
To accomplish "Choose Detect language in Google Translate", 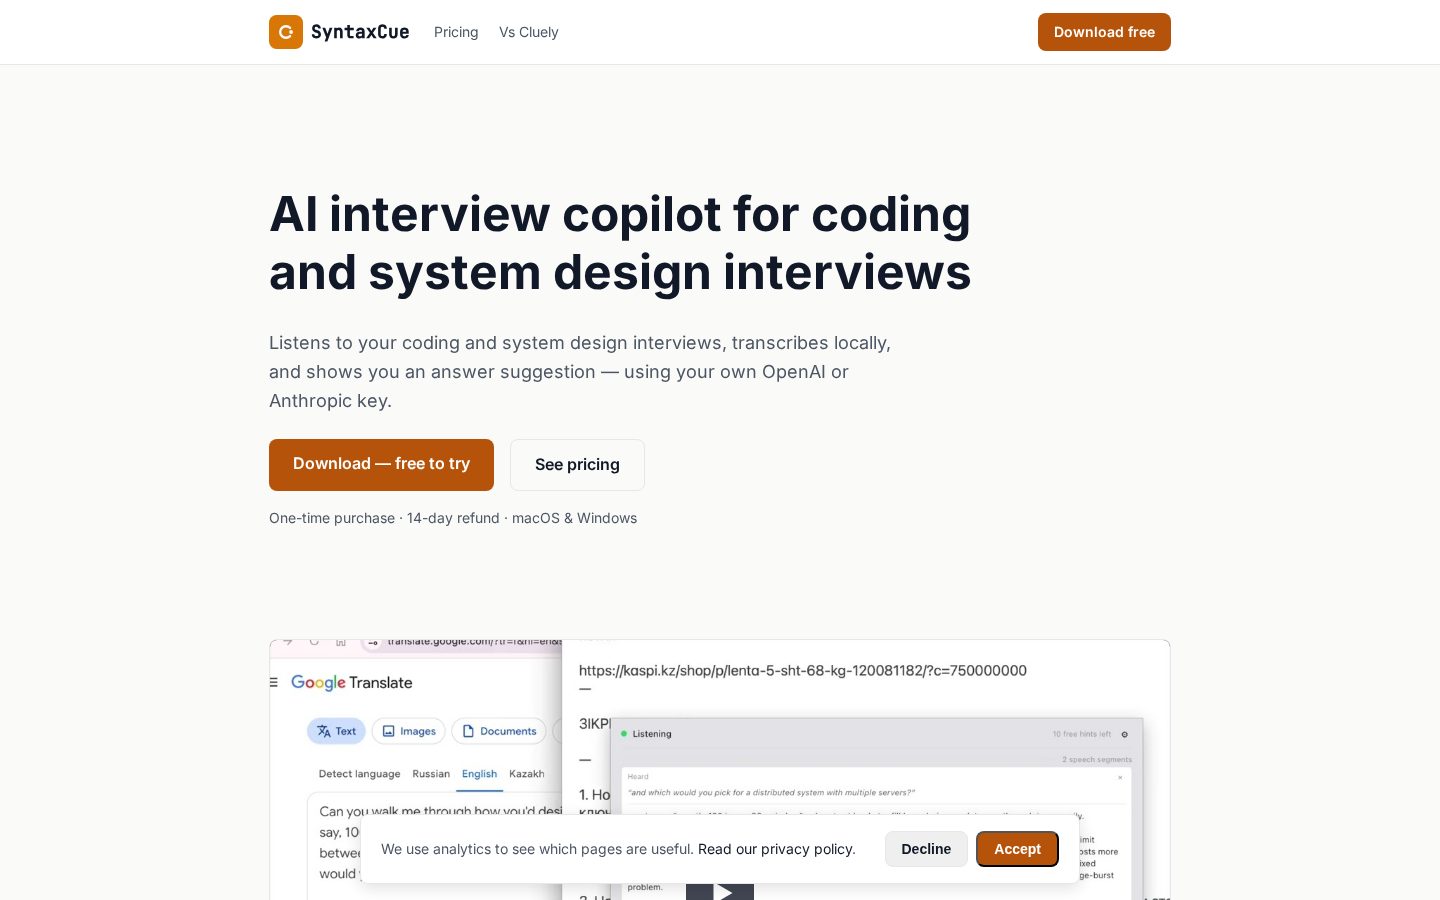I will click(359, 774).
